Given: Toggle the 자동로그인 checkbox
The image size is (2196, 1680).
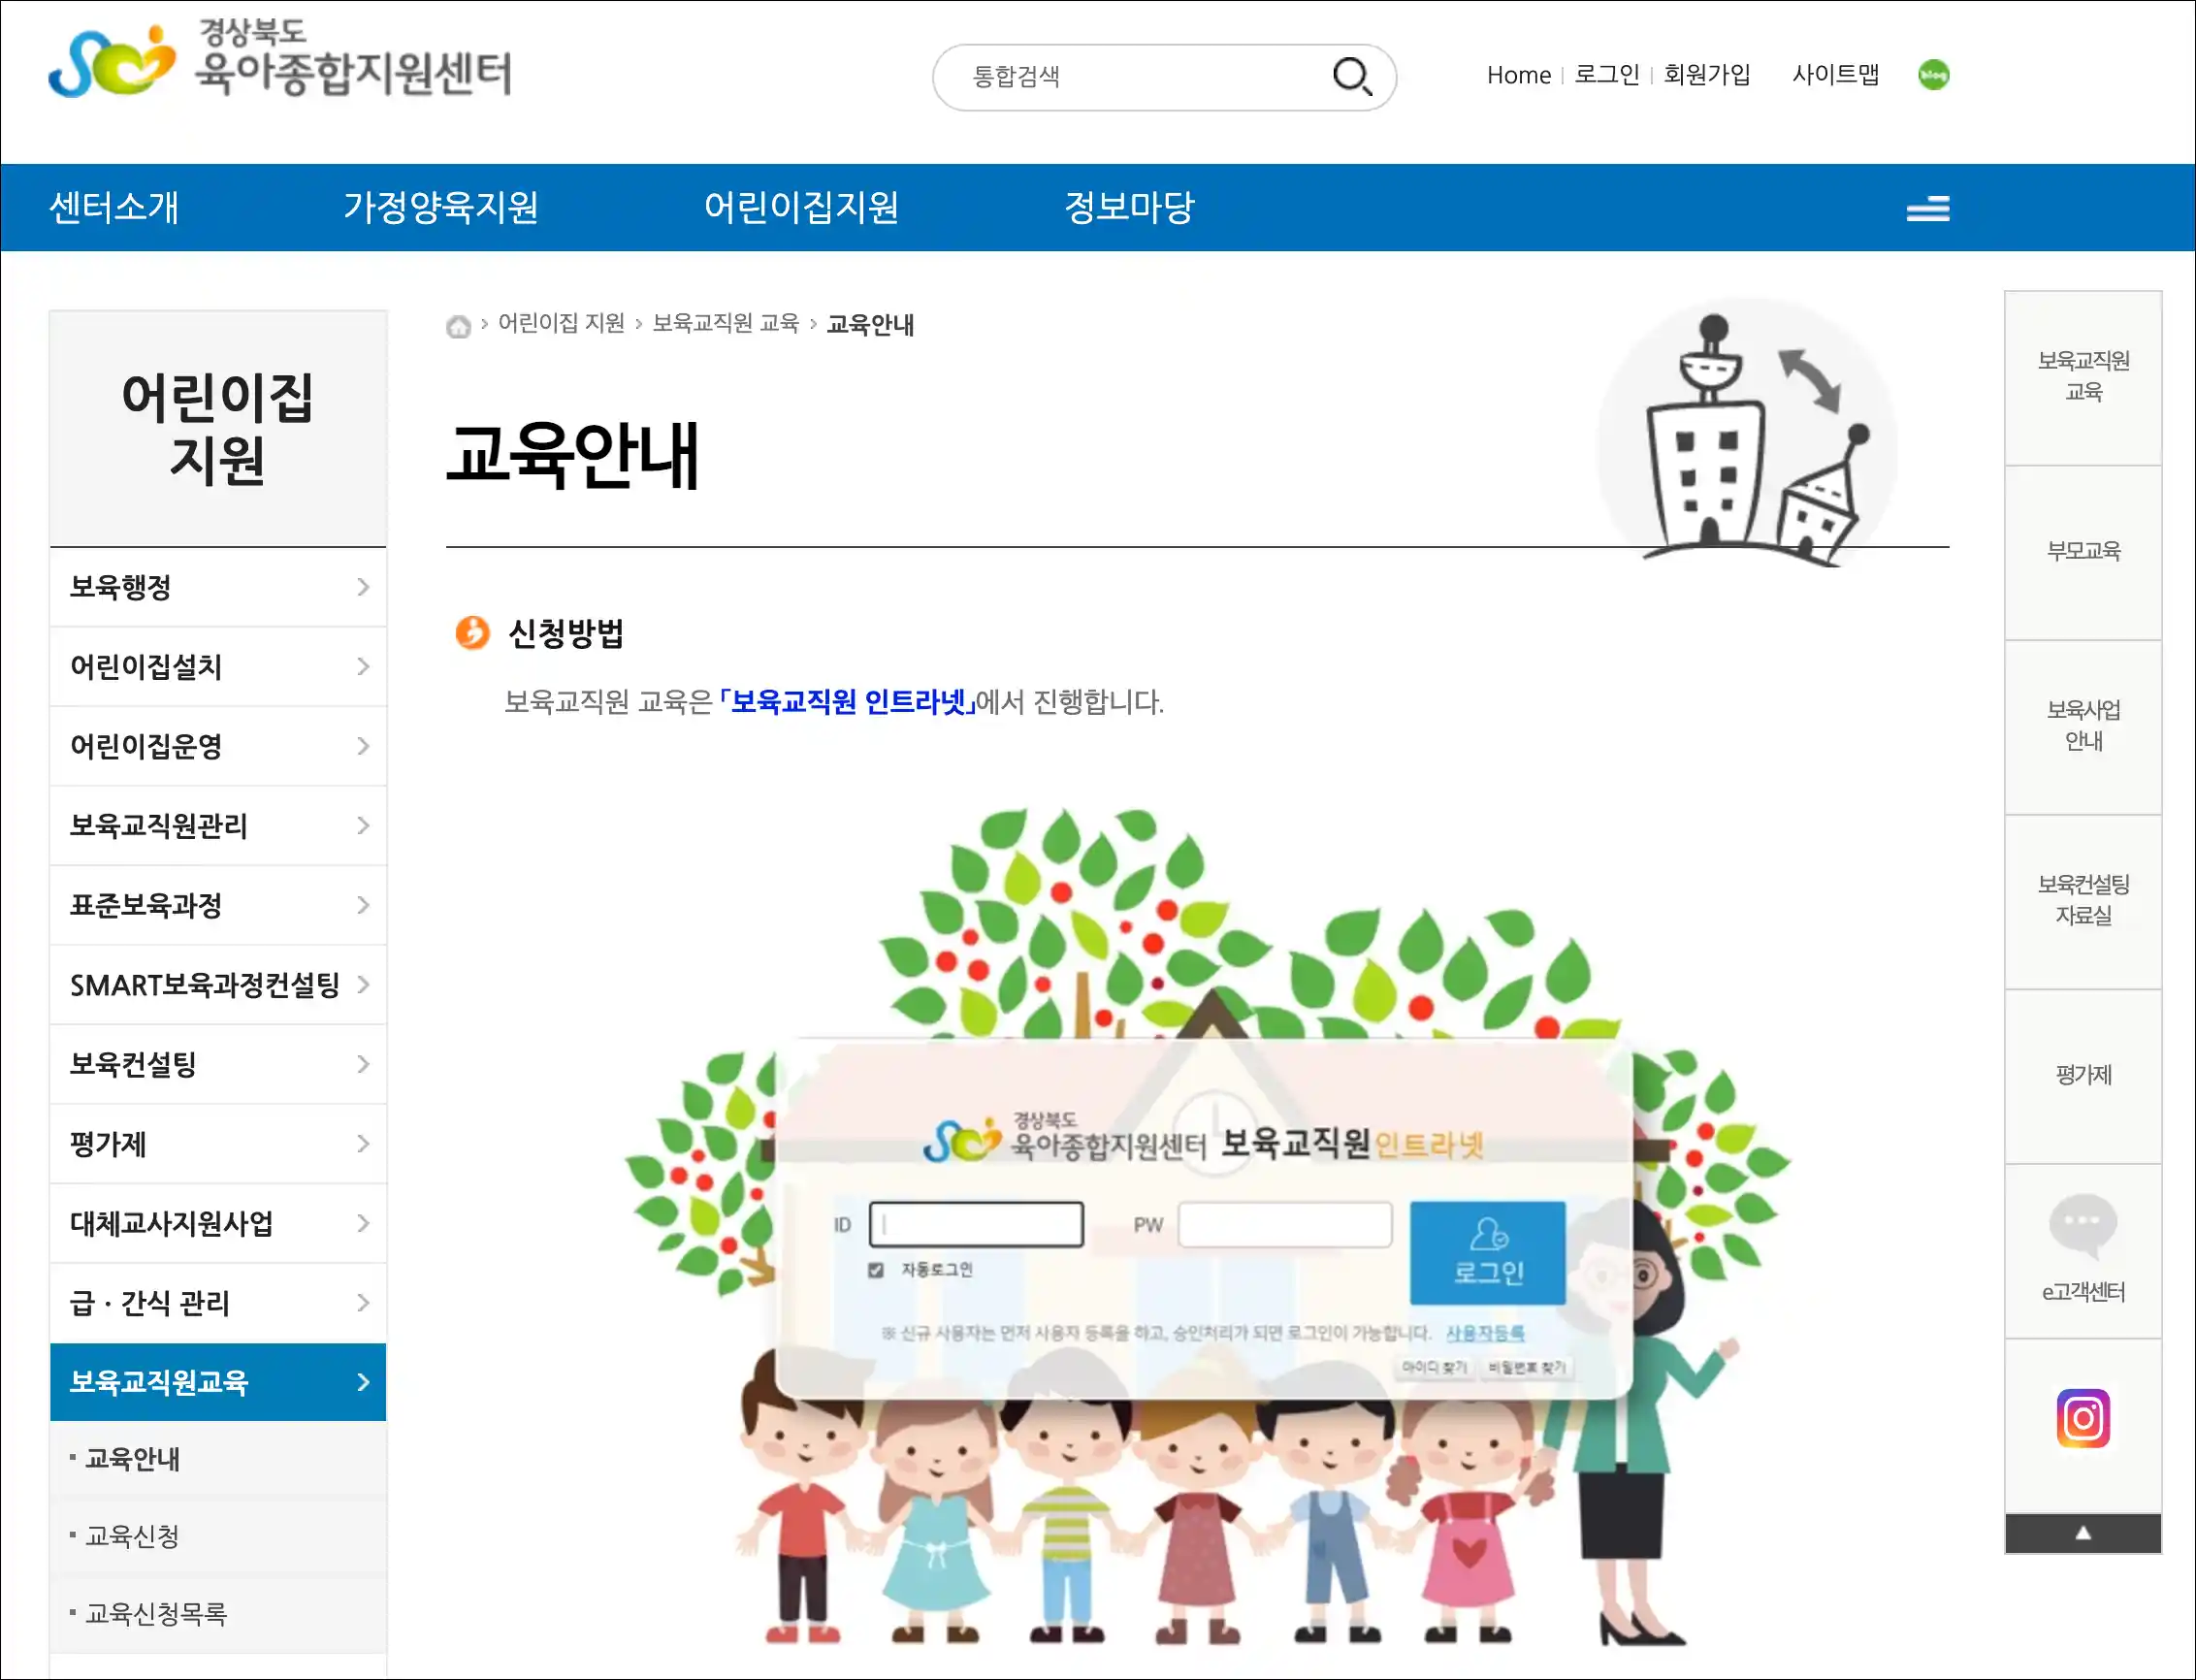Looking at the screenshot, I should (x=876, y=1270).
